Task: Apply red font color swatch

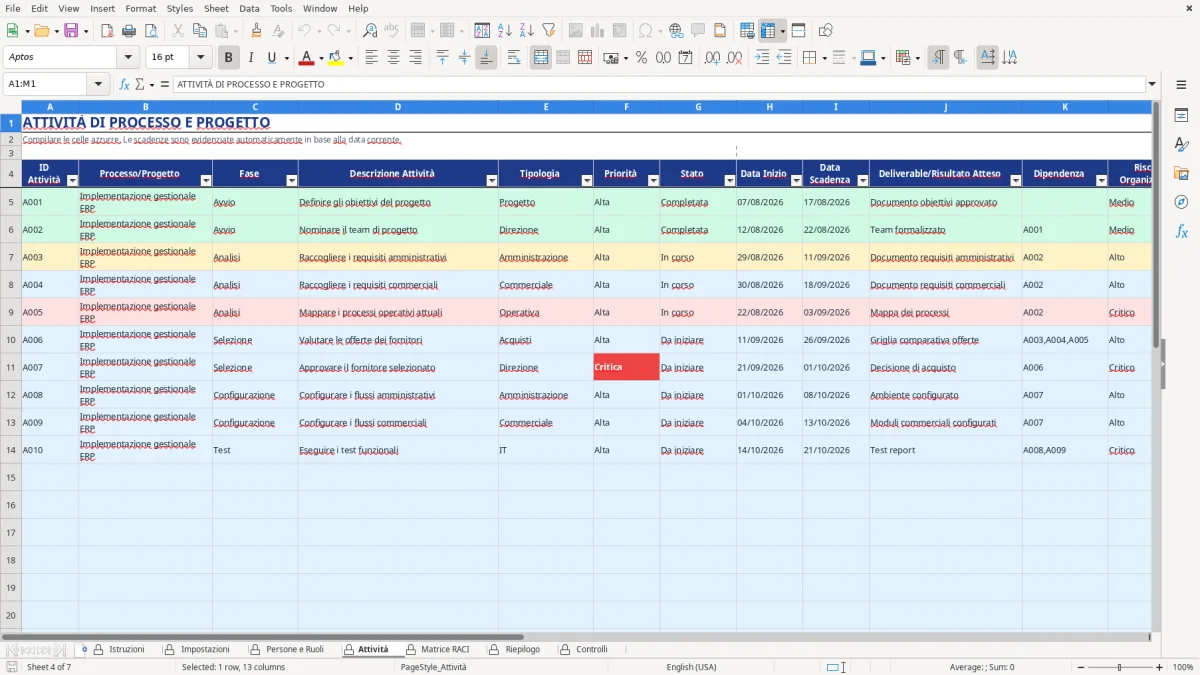Action: 307,58
